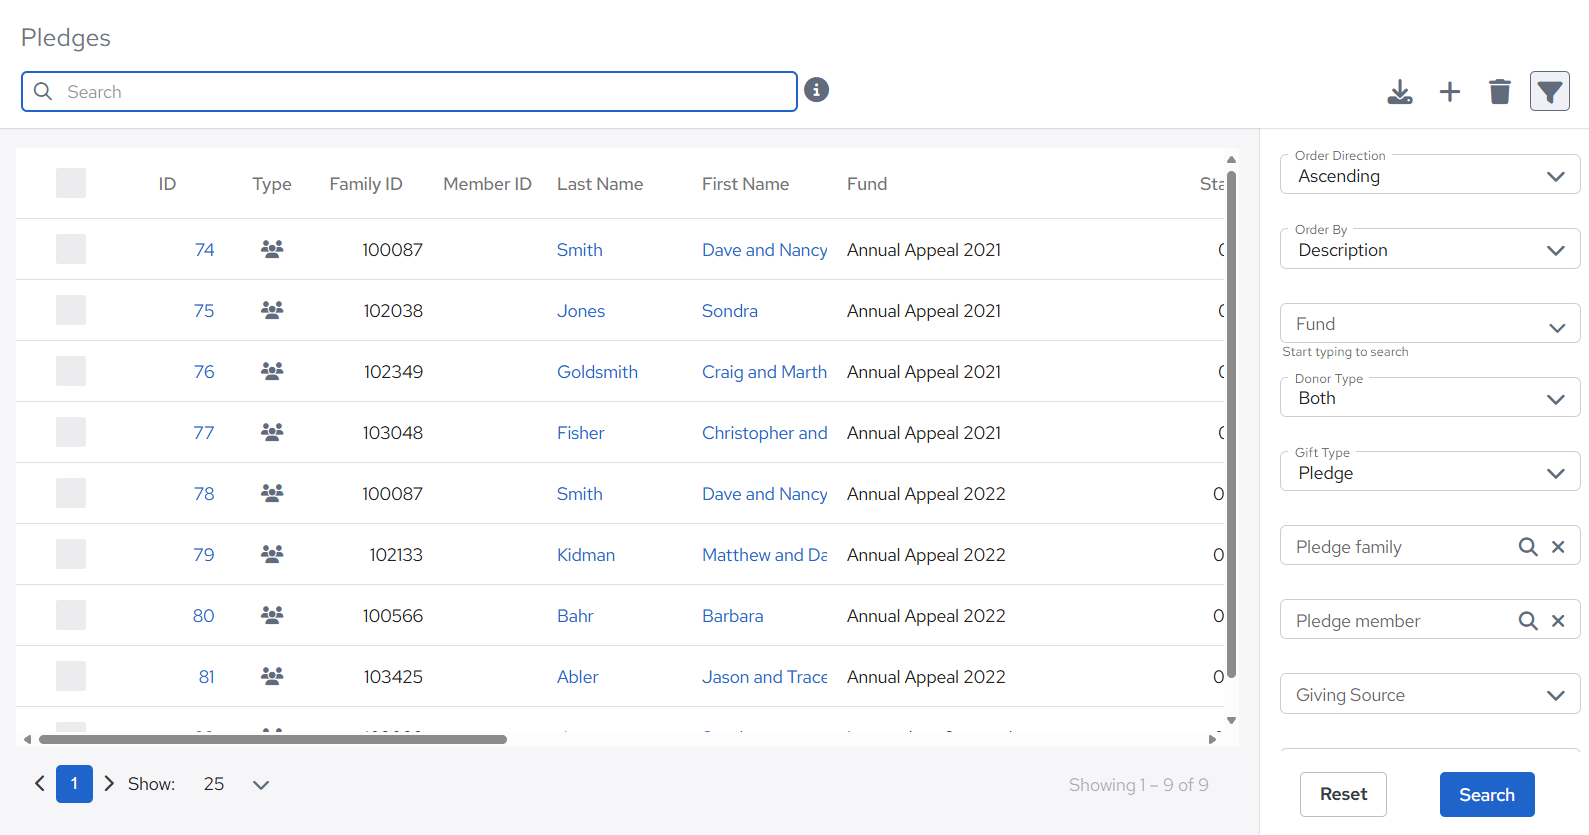
Task: Open Sondra first name link
Action: pyautogui.click(x=730, y=311)
